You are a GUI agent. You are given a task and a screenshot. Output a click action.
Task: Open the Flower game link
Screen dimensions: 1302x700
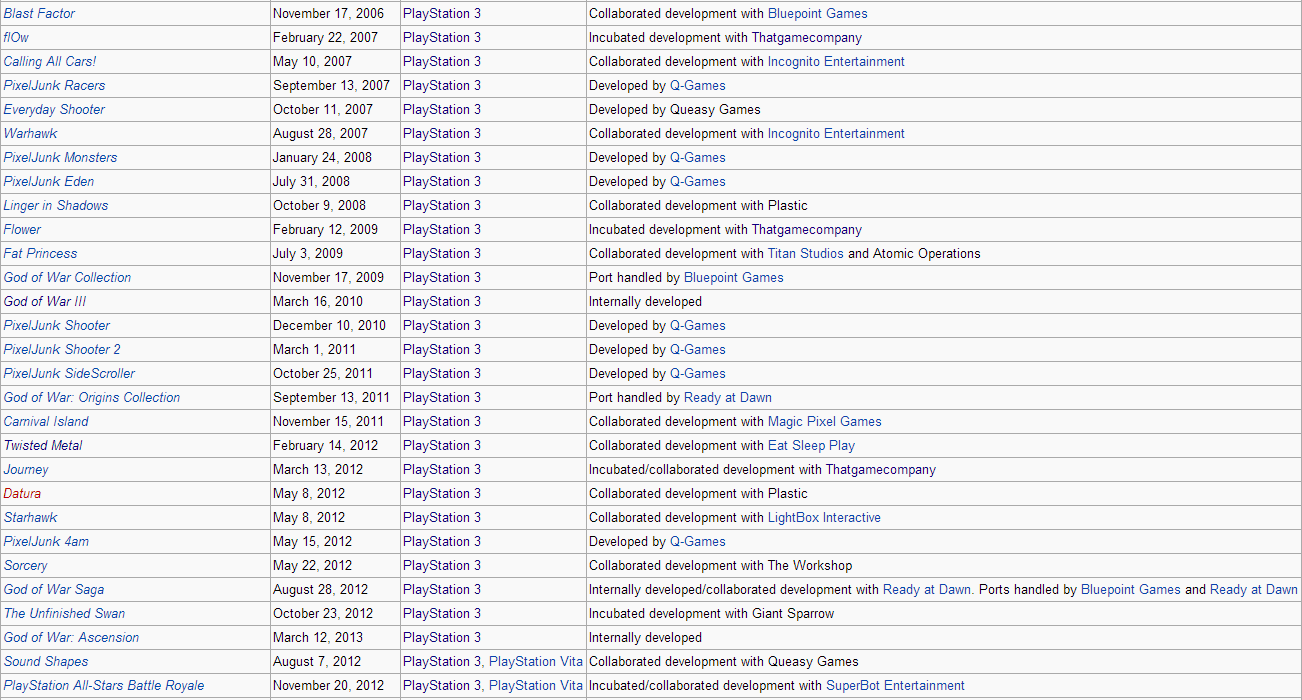coord(22,229)
